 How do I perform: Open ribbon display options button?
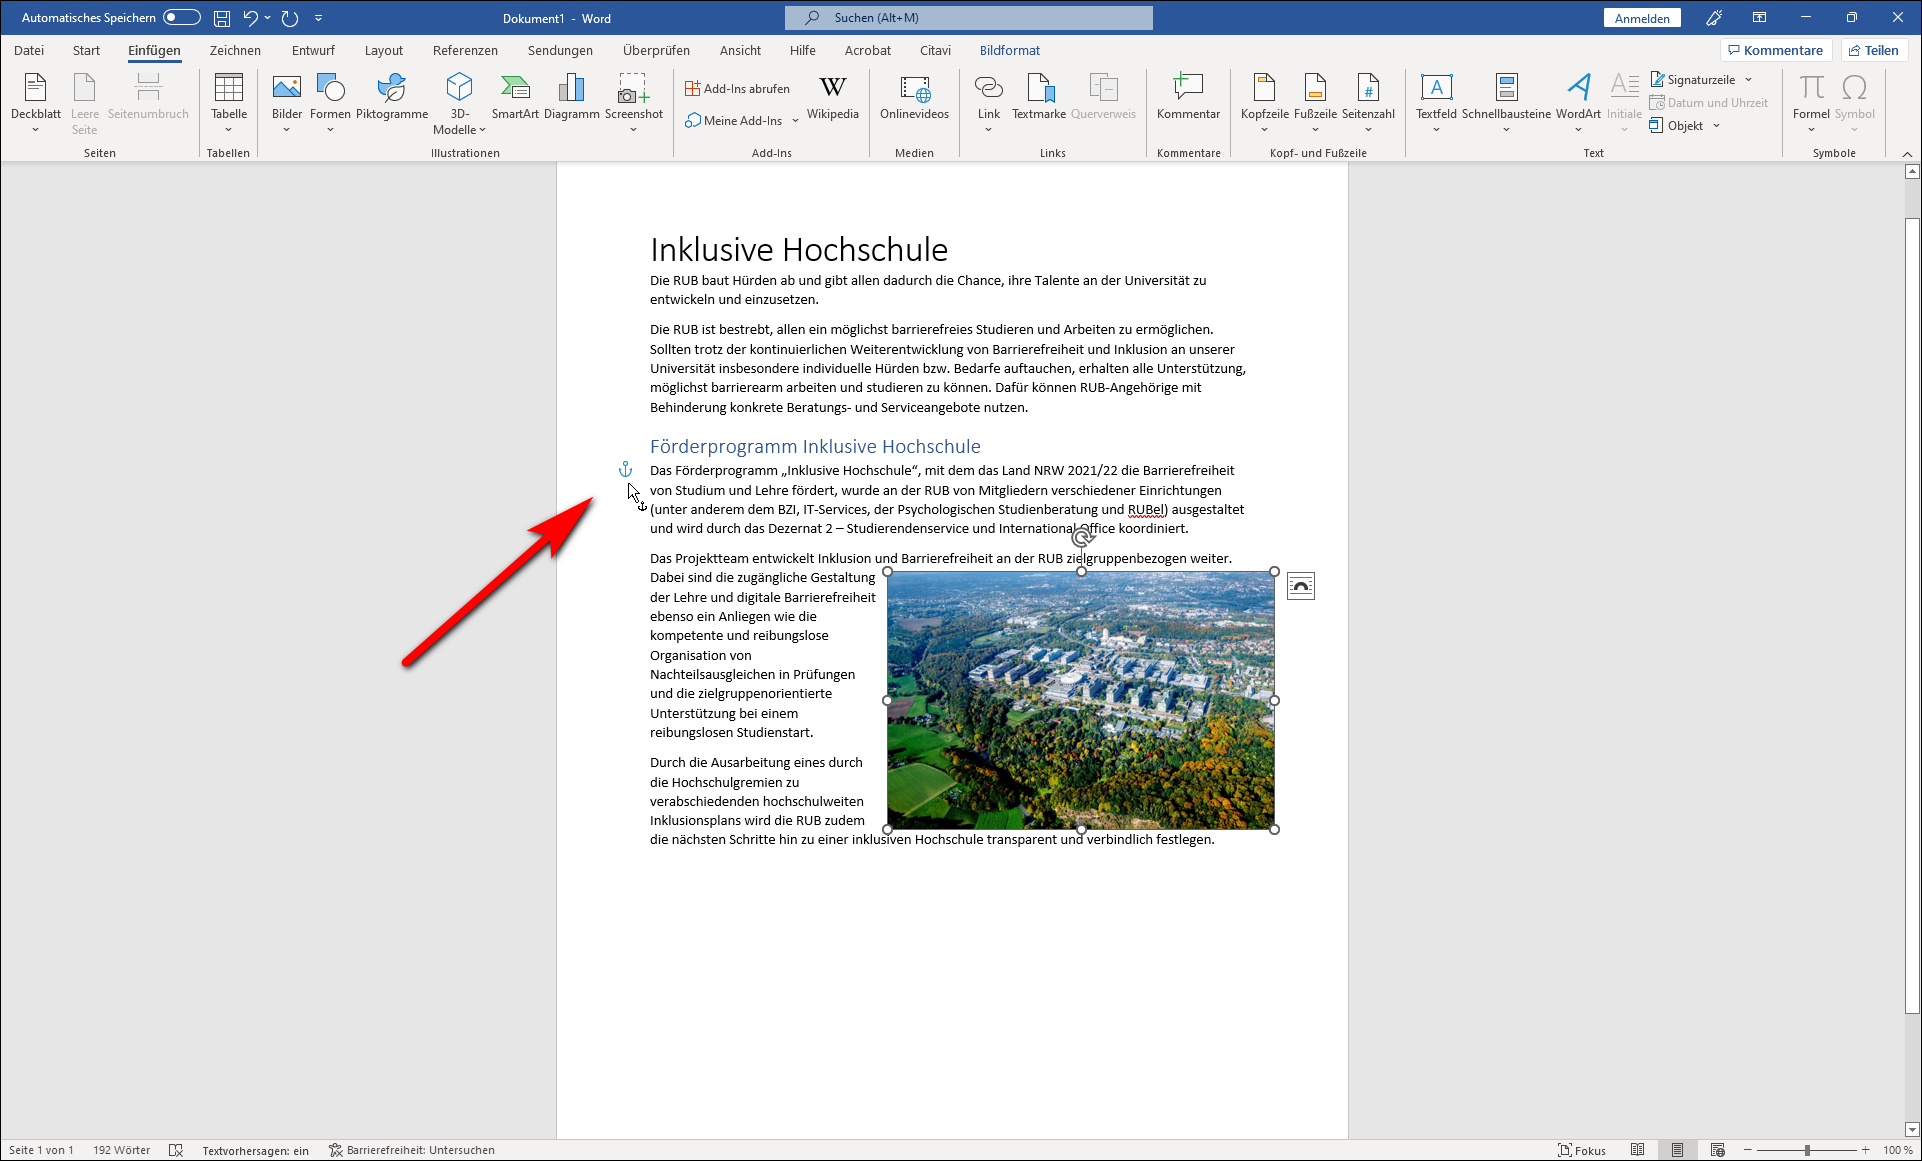1759,18
